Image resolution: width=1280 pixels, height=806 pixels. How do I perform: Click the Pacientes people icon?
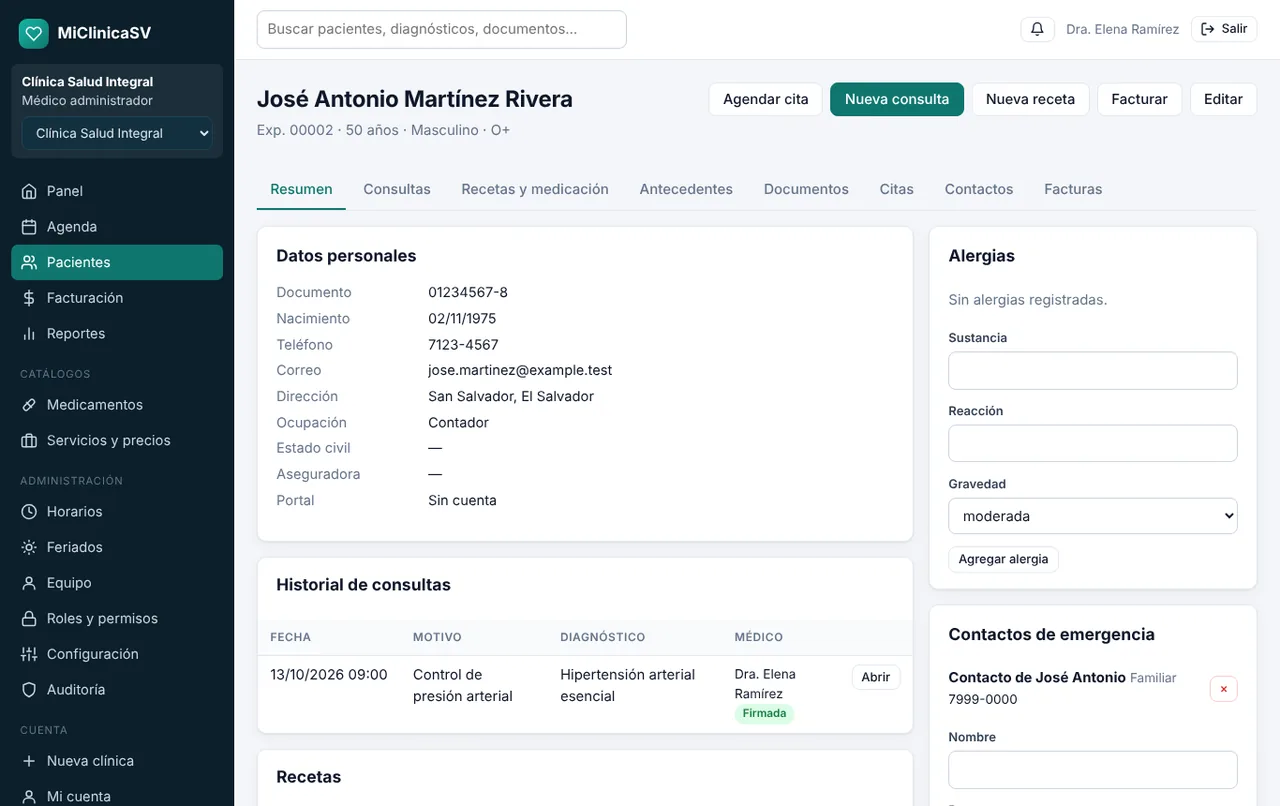click(x=29, y=262)
